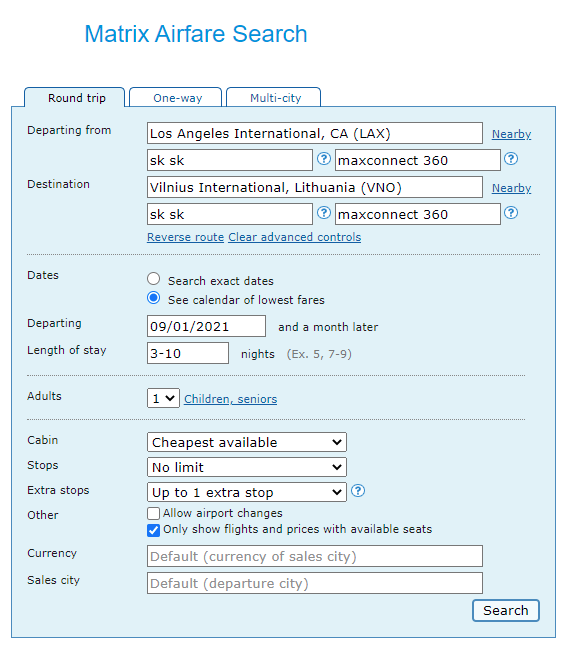Open the Adults count dropdown

click(x=163, y=398)
